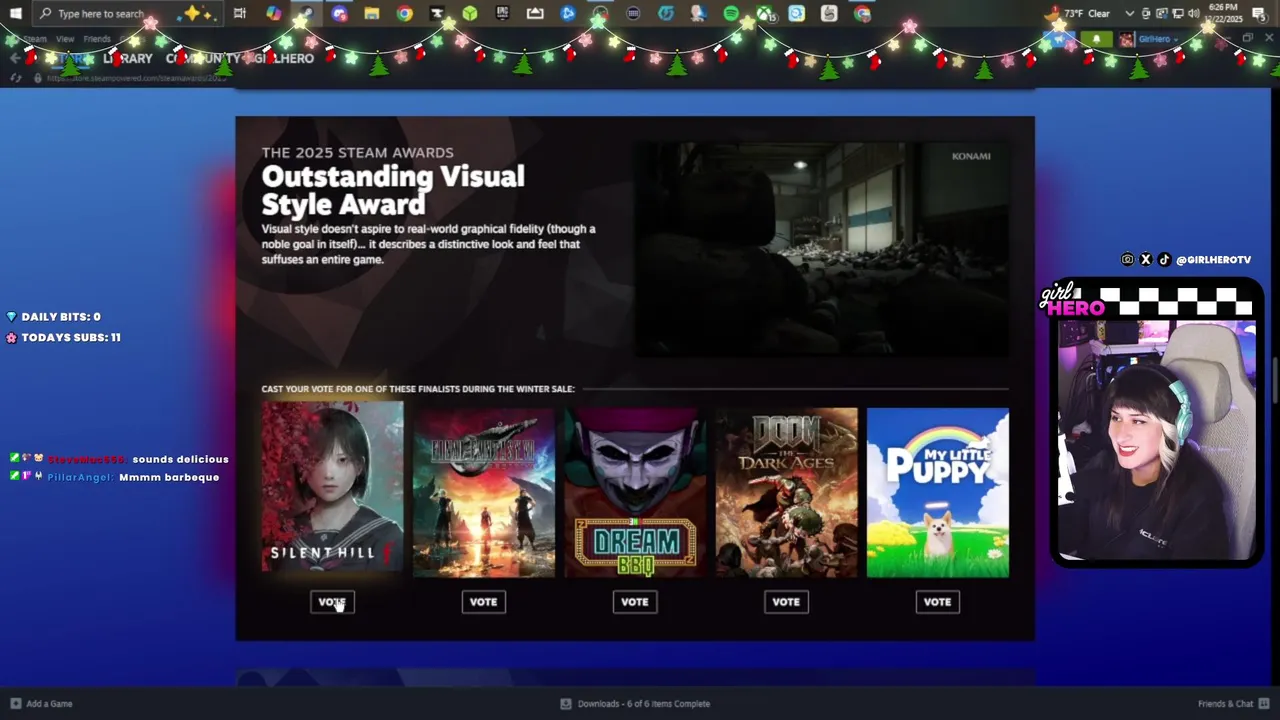Open the Silent Hill f cover thumbnail
Viewport: 1280px width, 720px height.
point(332,487)
